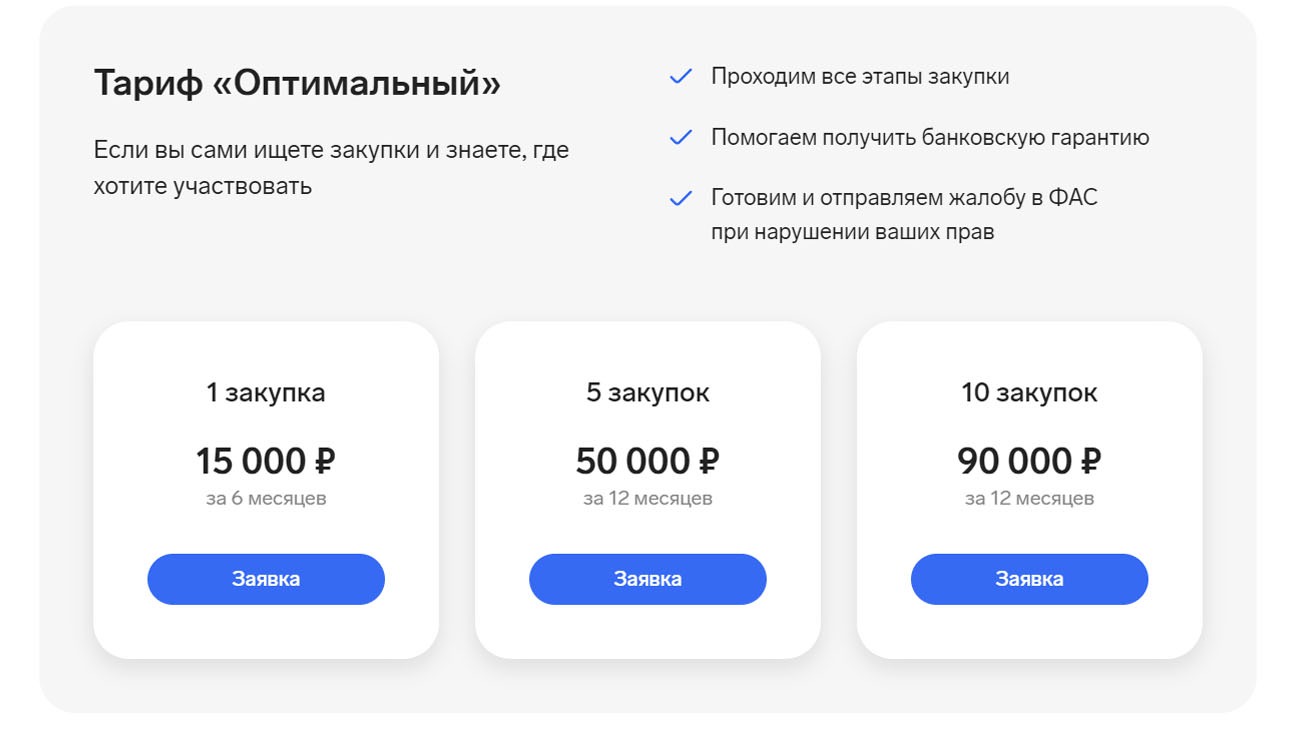Image resolution: width=1300 pixels, height=731 pixels.
Task: Click the 50 000 ₽ price
Action: point(648,461)
